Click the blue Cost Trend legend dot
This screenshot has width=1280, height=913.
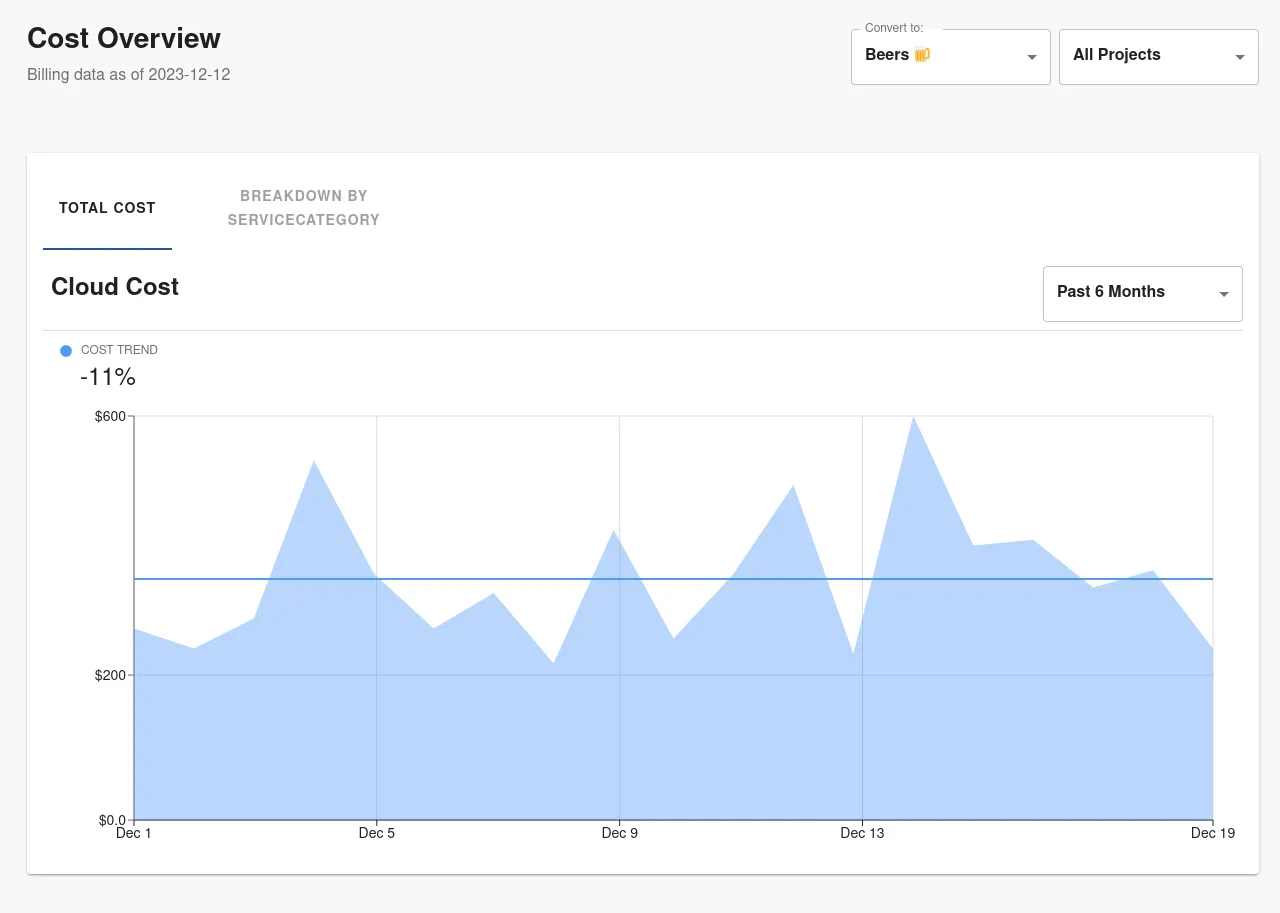click(x=66, y=351)
